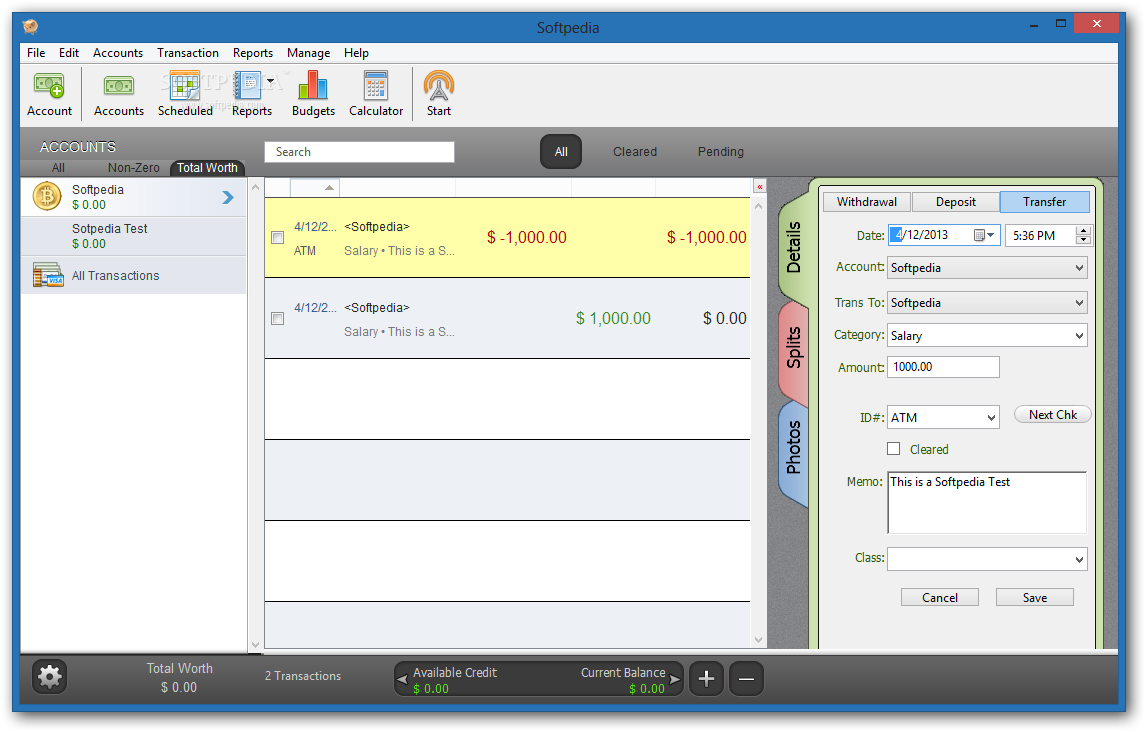Click the Amount field showing 1000.00

pyautogui.click(x=943, y=367)
